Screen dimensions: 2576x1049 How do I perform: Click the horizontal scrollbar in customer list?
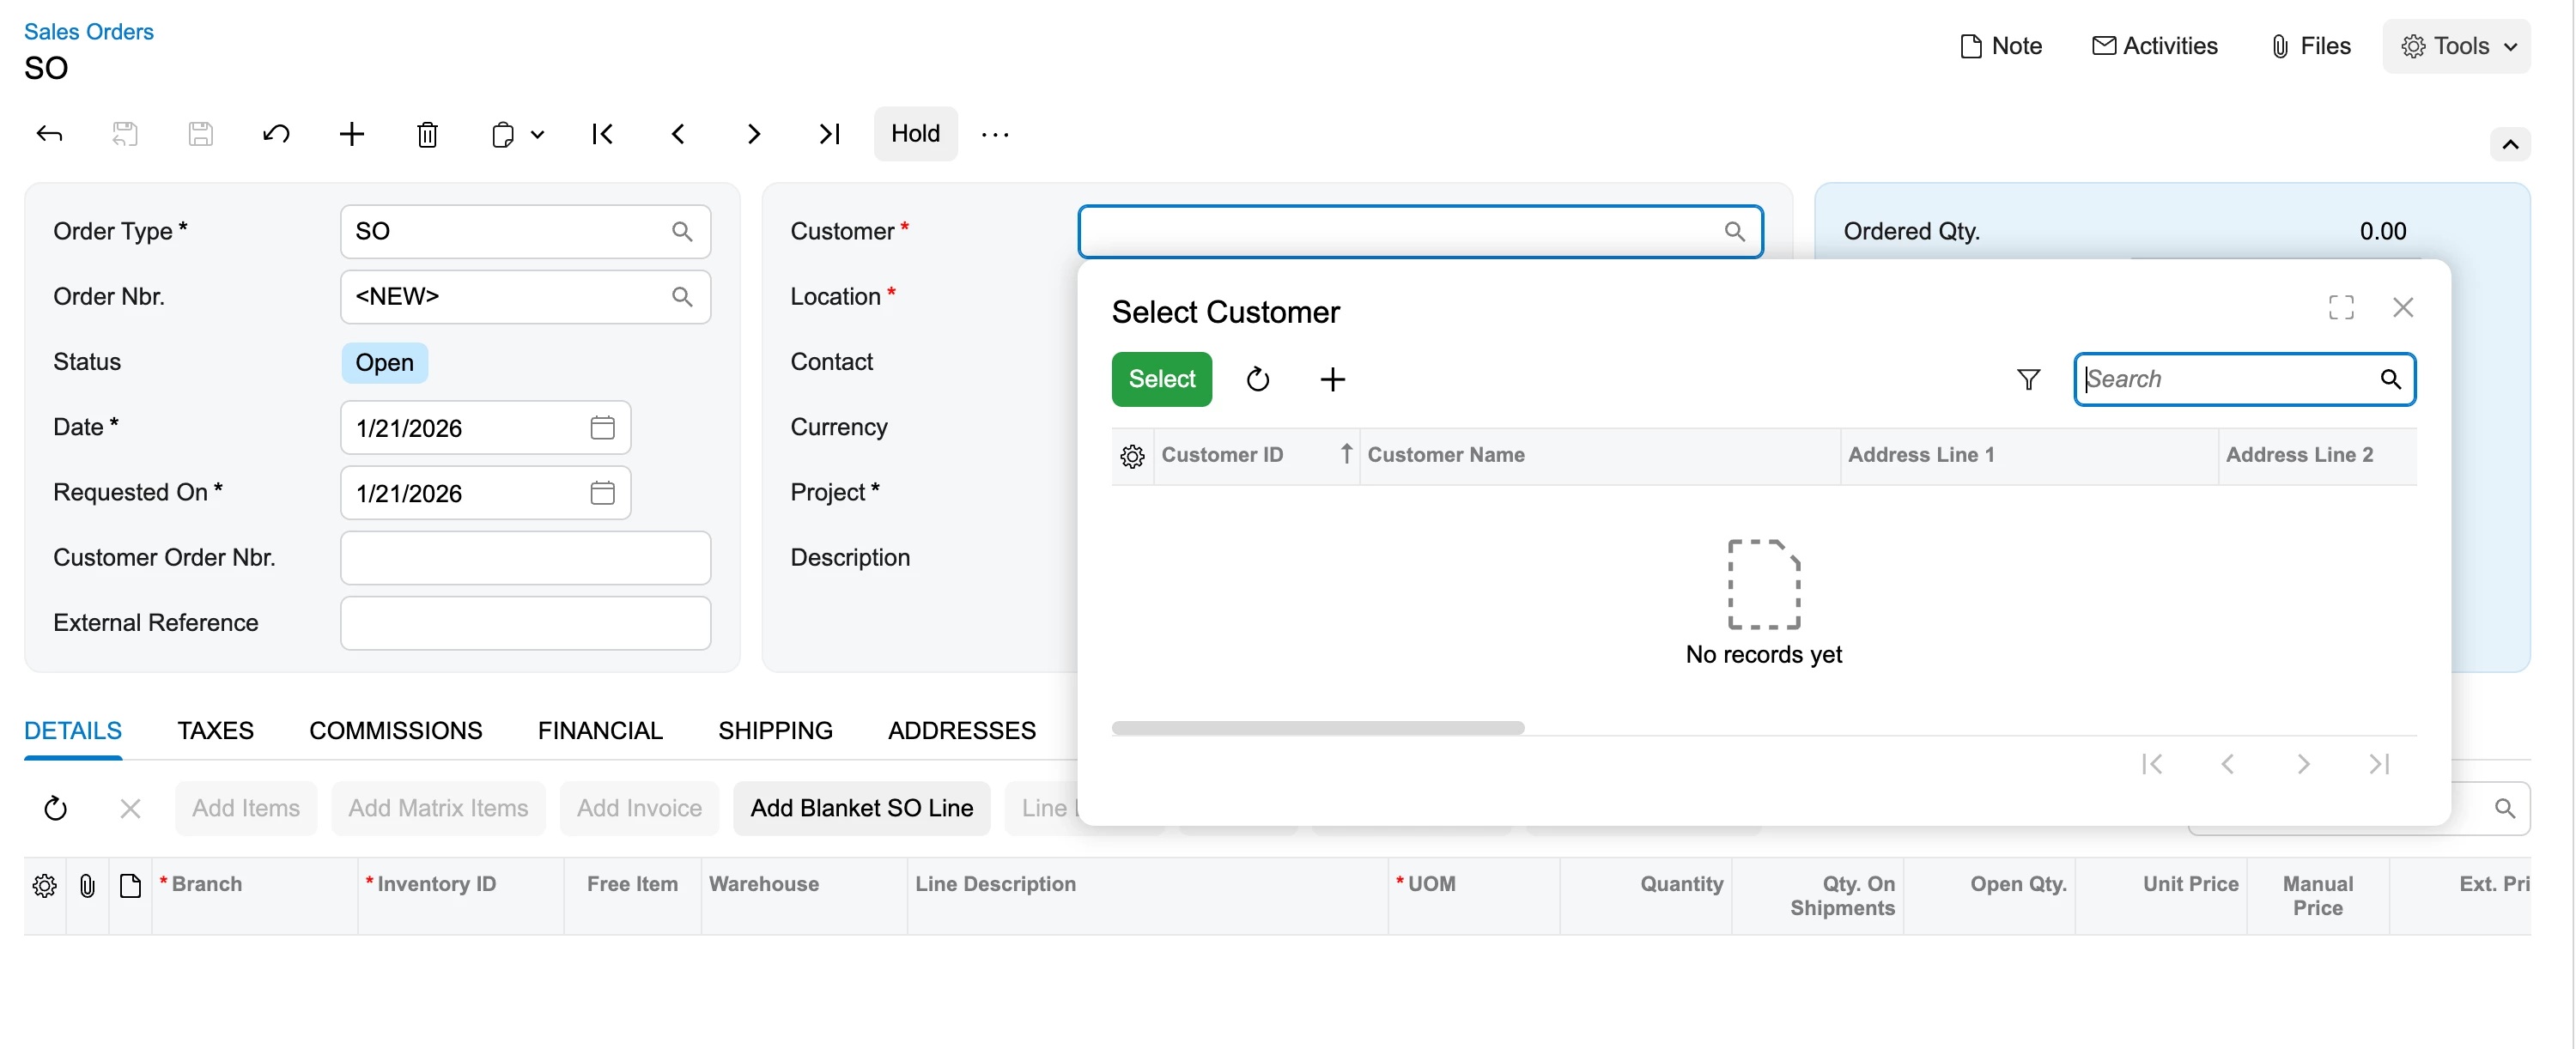1317,728
